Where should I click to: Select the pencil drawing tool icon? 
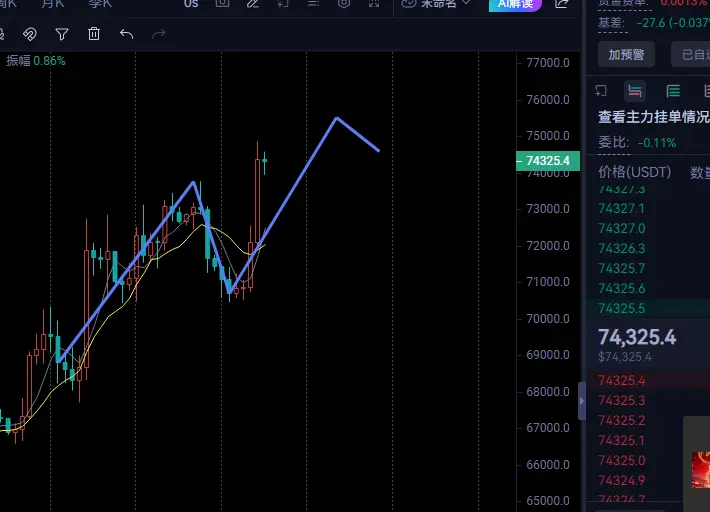coord(253,4)
